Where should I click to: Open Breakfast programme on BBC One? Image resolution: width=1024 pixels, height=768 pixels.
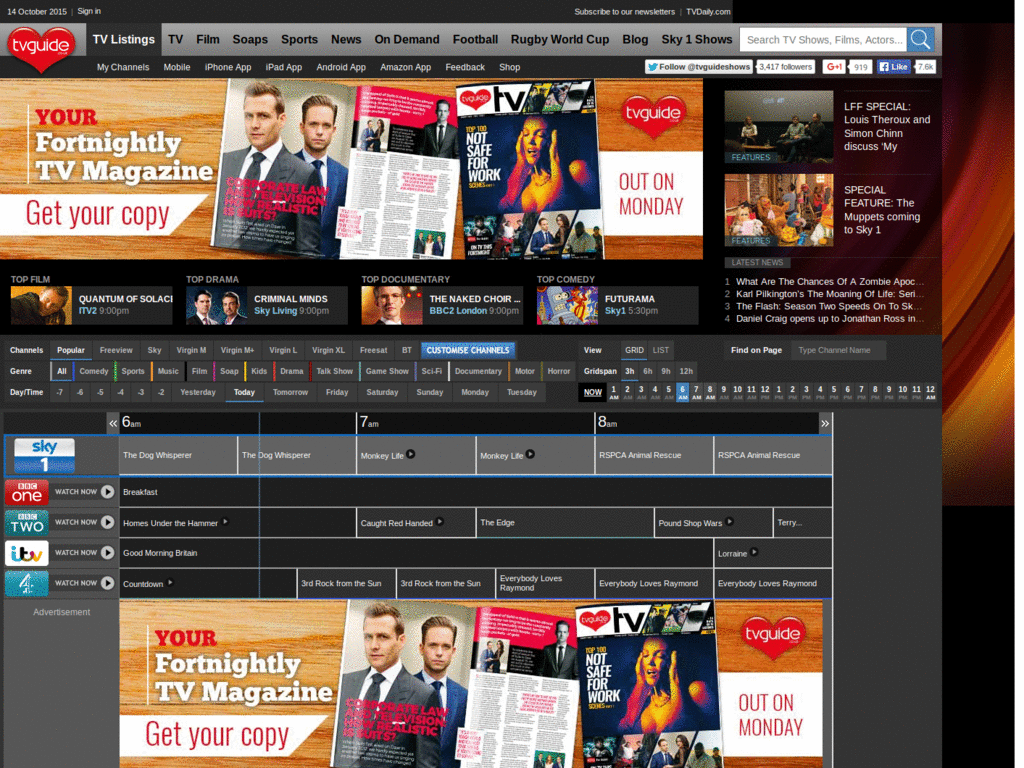(475, 492)
